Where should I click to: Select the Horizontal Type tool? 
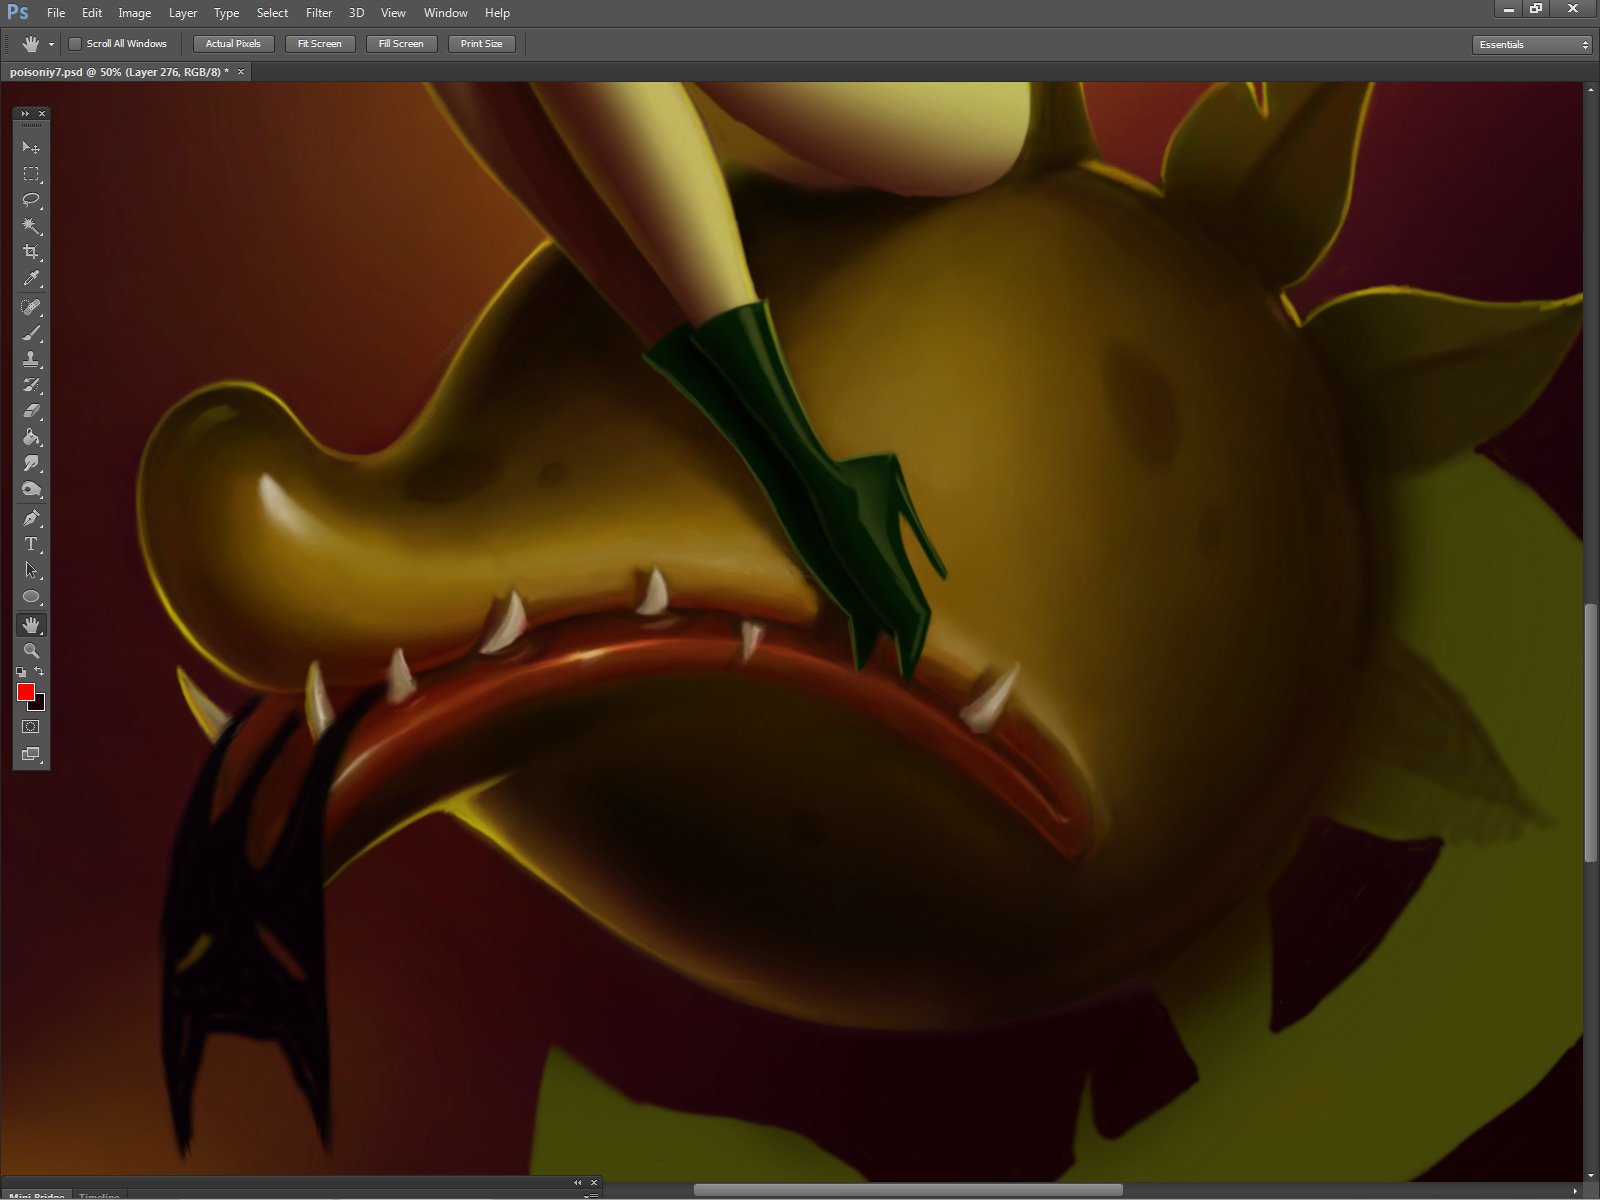click(x=31, y=544)
